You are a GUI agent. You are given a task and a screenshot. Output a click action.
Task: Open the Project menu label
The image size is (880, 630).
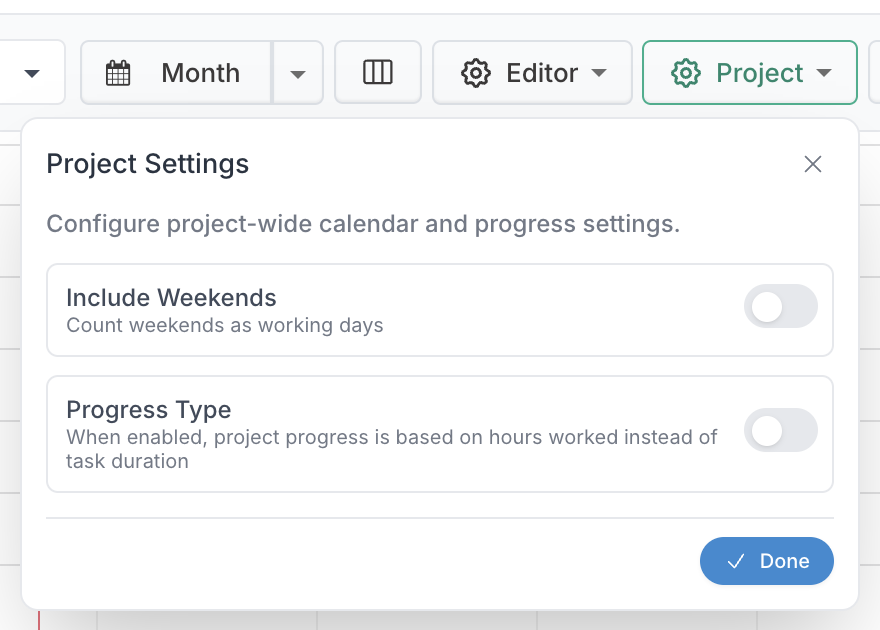tap(759, 73)
